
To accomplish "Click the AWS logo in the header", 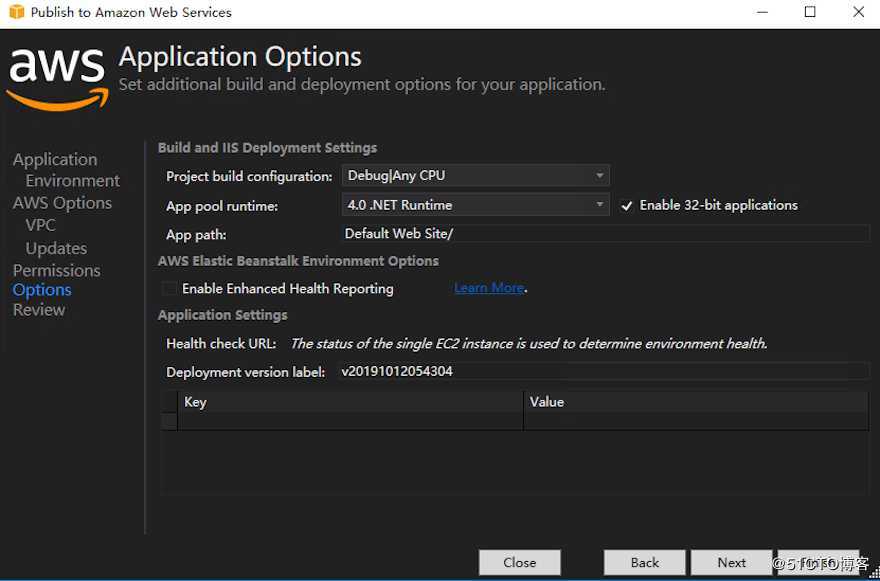I will point(56,75).
